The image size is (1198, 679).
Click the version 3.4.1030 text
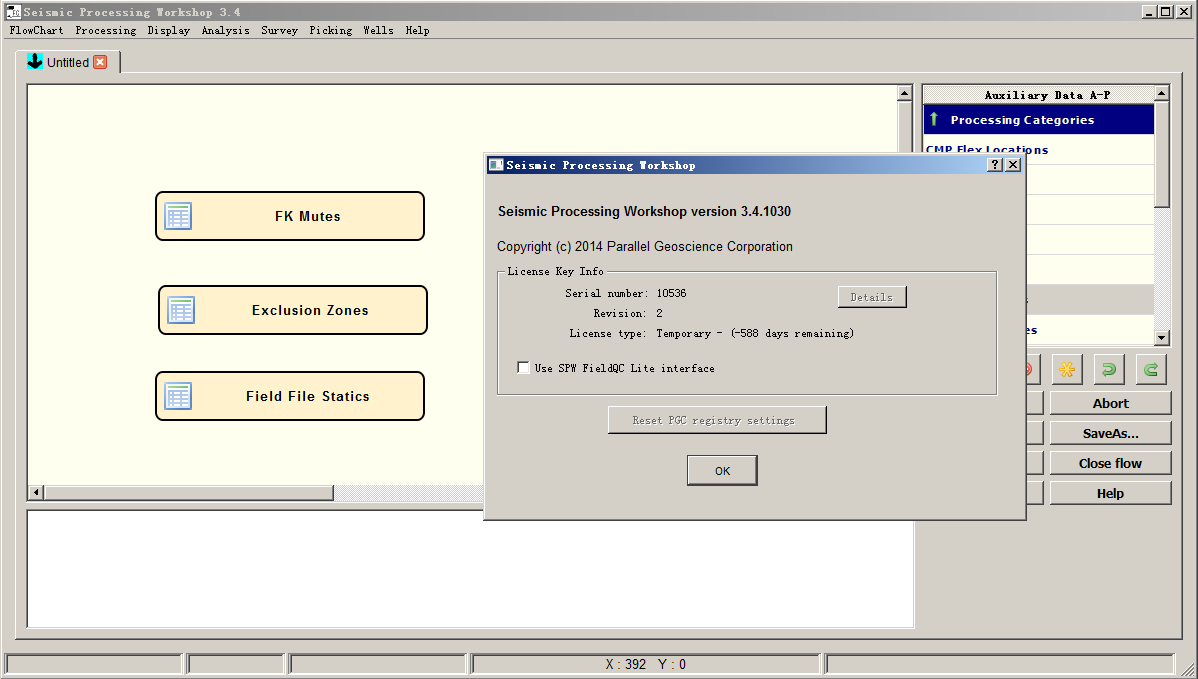click(644, 212)
